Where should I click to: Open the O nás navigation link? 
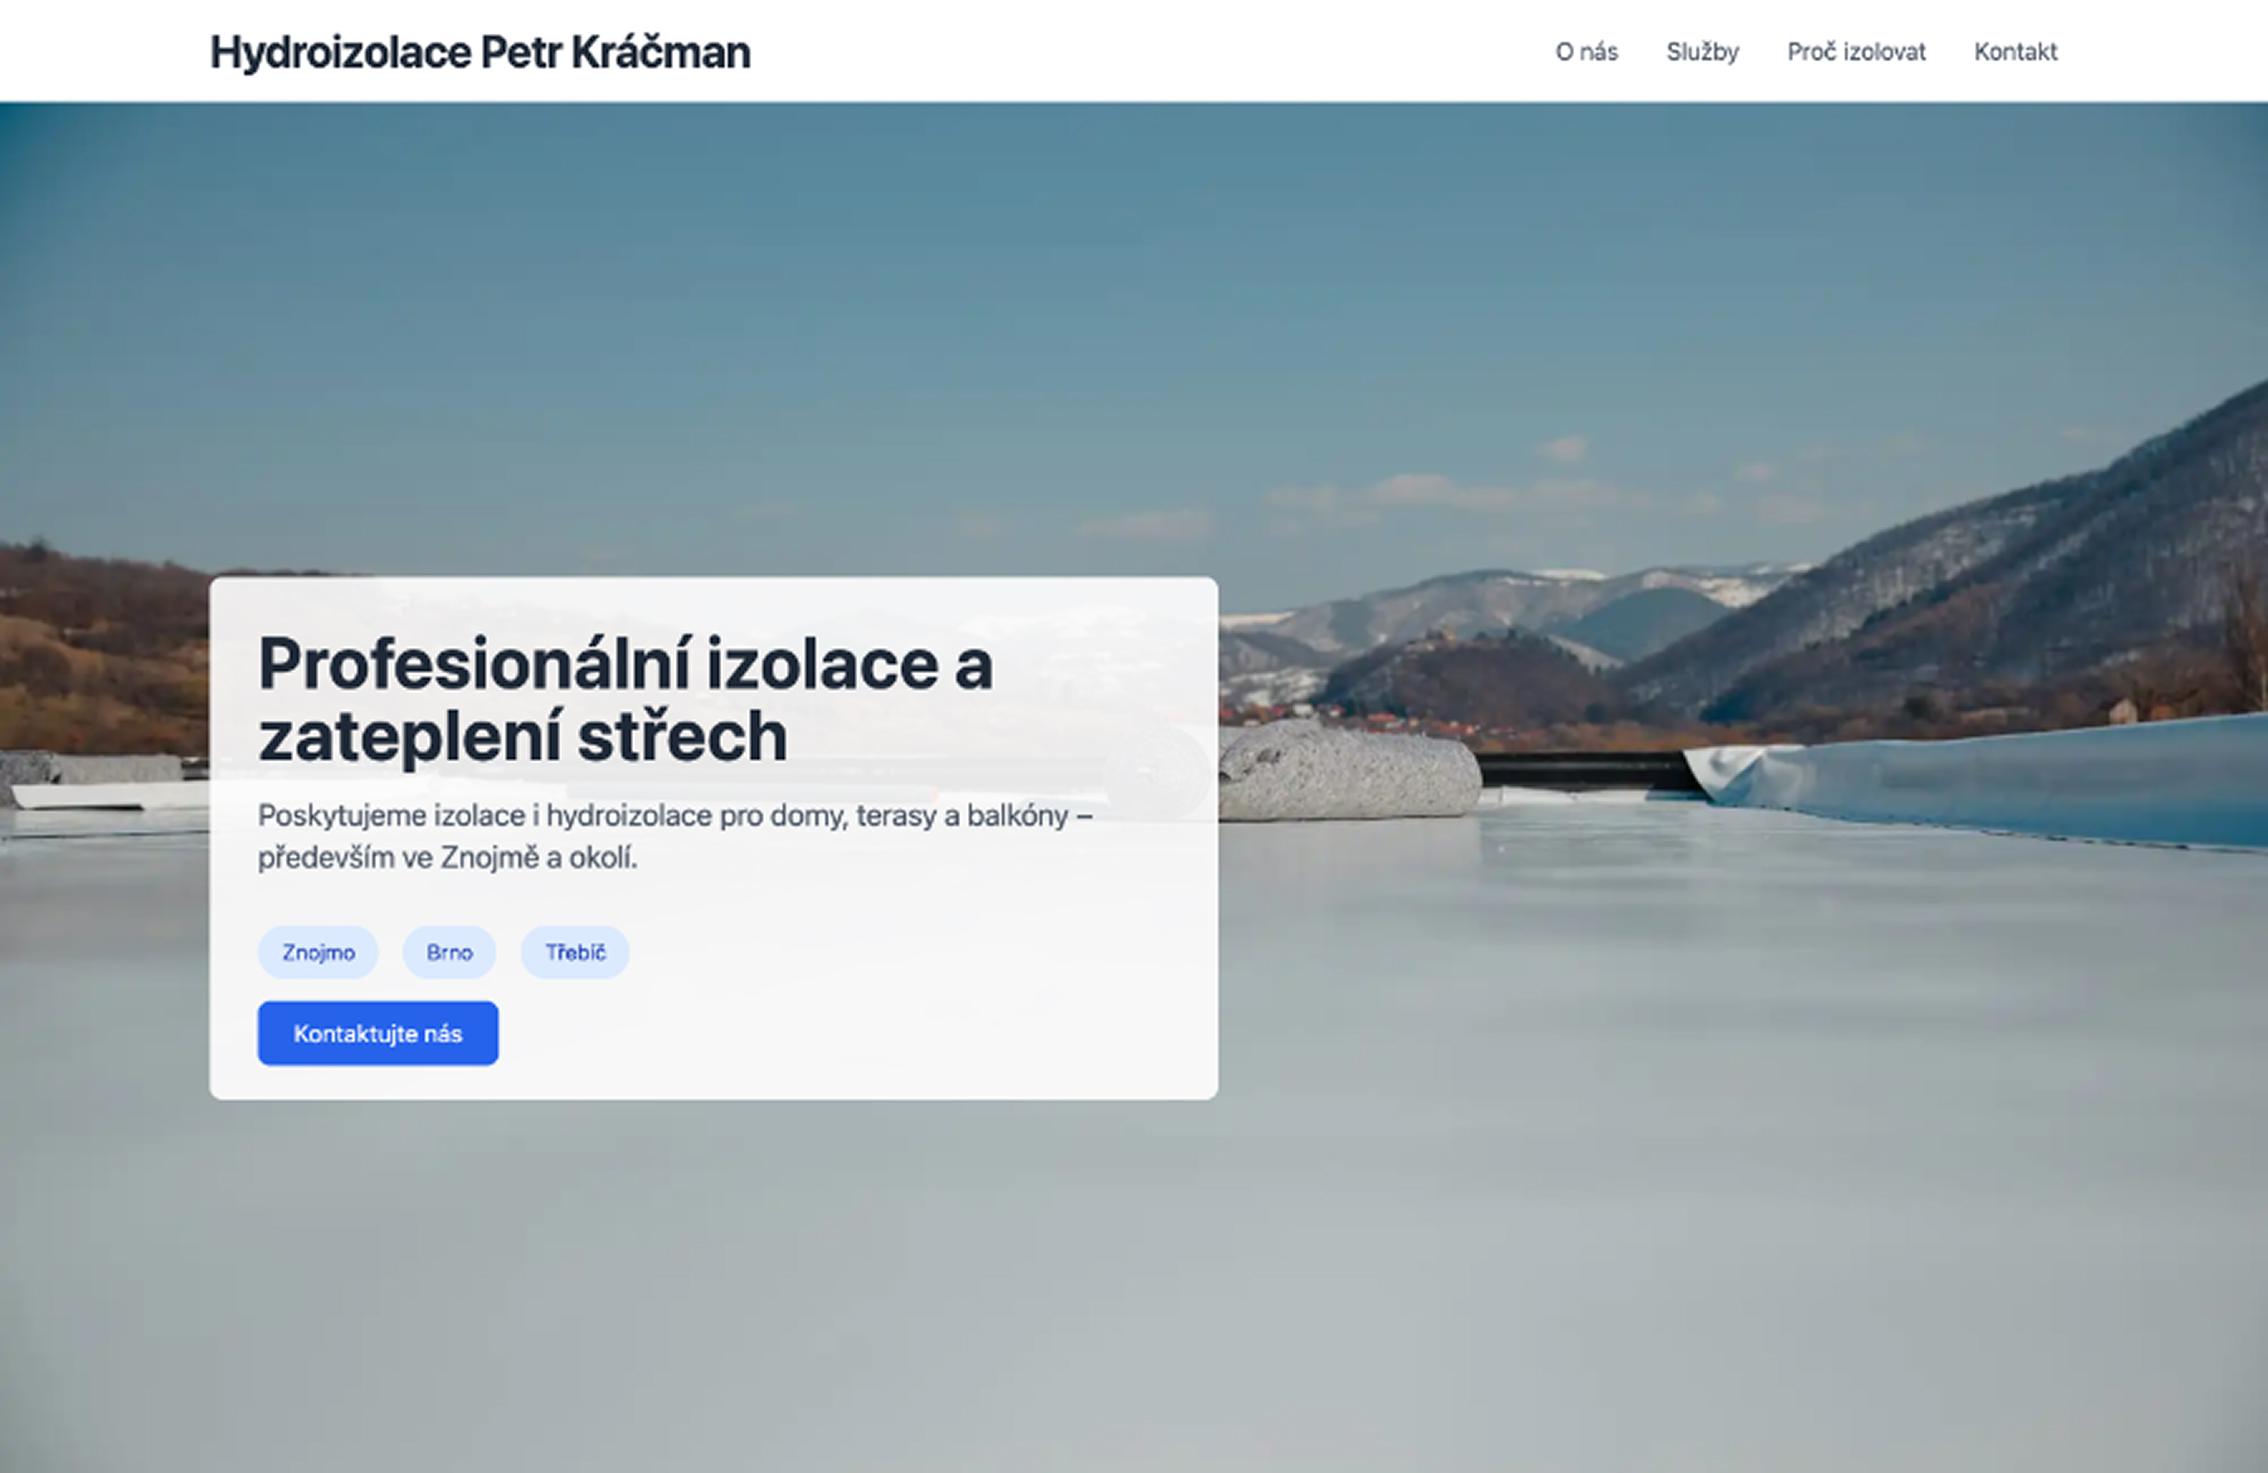click(1586, 52)
